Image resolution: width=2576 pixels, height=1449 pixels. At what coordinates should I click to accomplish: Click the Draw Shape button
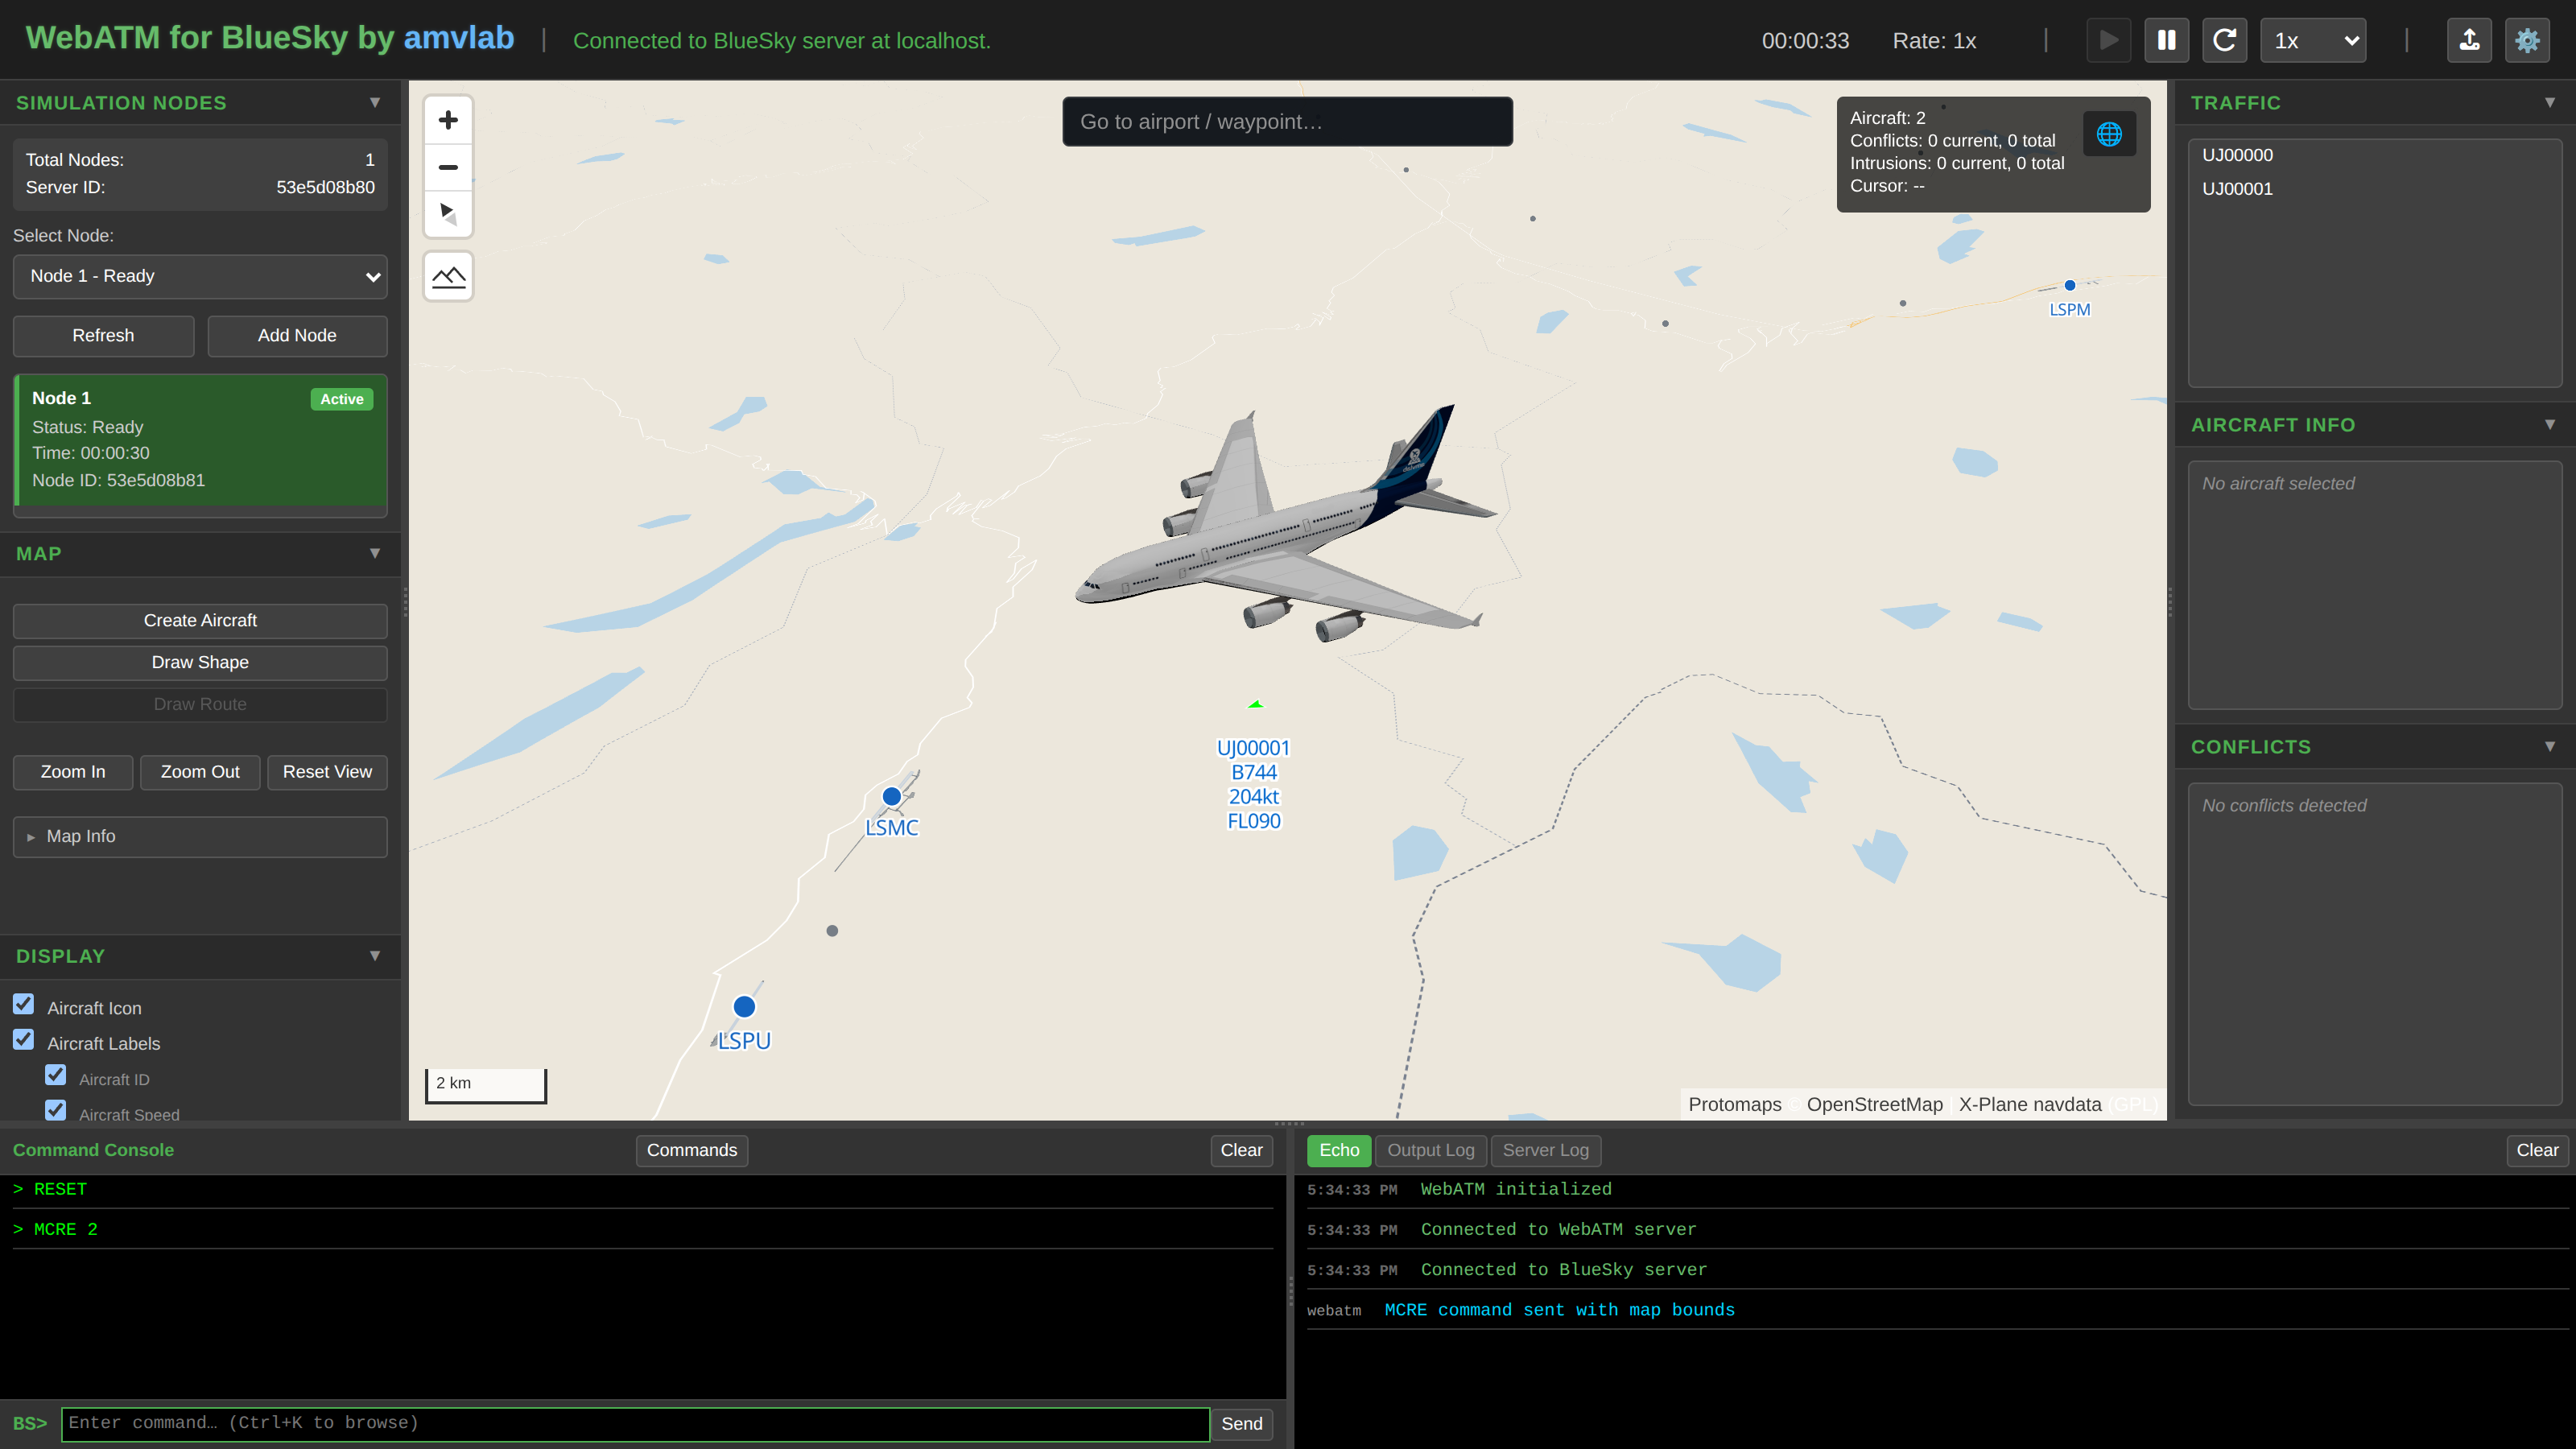(x=200, y=662)
